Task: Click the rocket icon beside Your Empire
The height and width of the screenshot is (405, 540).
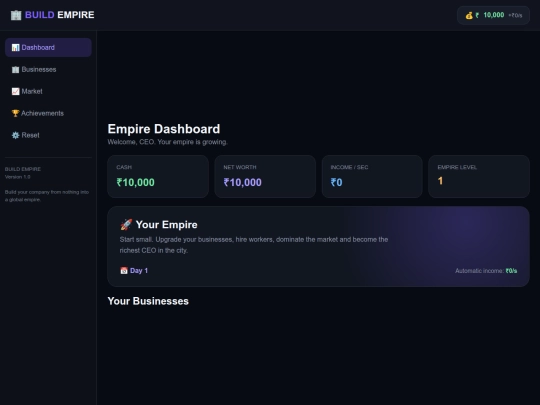Action: [126, 225]
